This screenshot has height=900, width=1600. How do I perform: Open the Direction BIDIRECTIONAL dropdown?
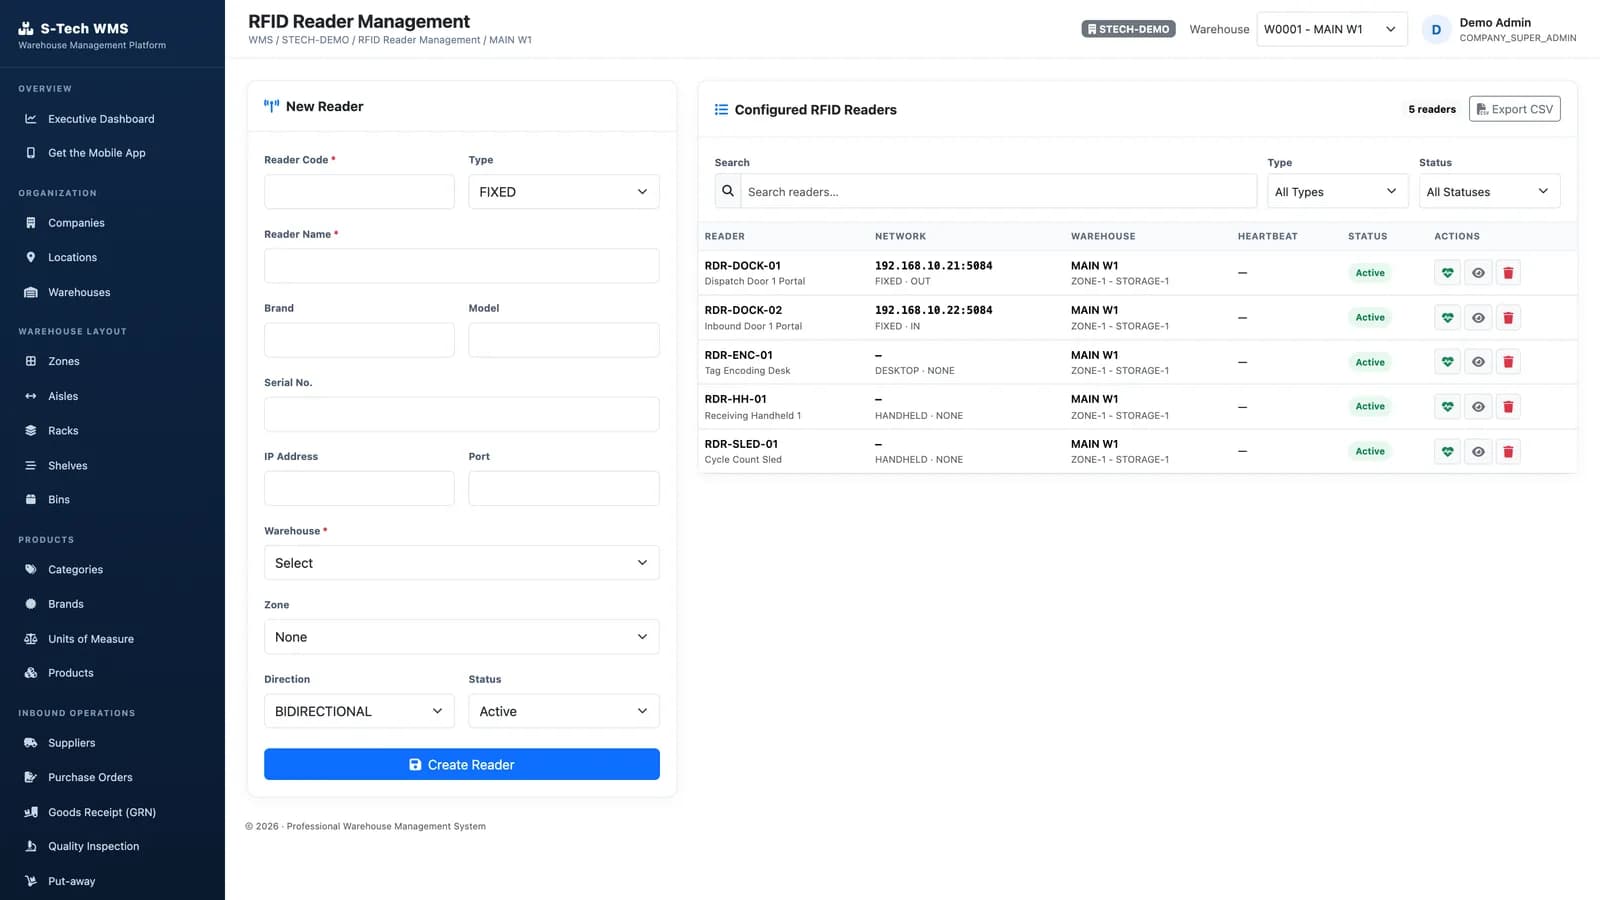(x=359, y=711)
